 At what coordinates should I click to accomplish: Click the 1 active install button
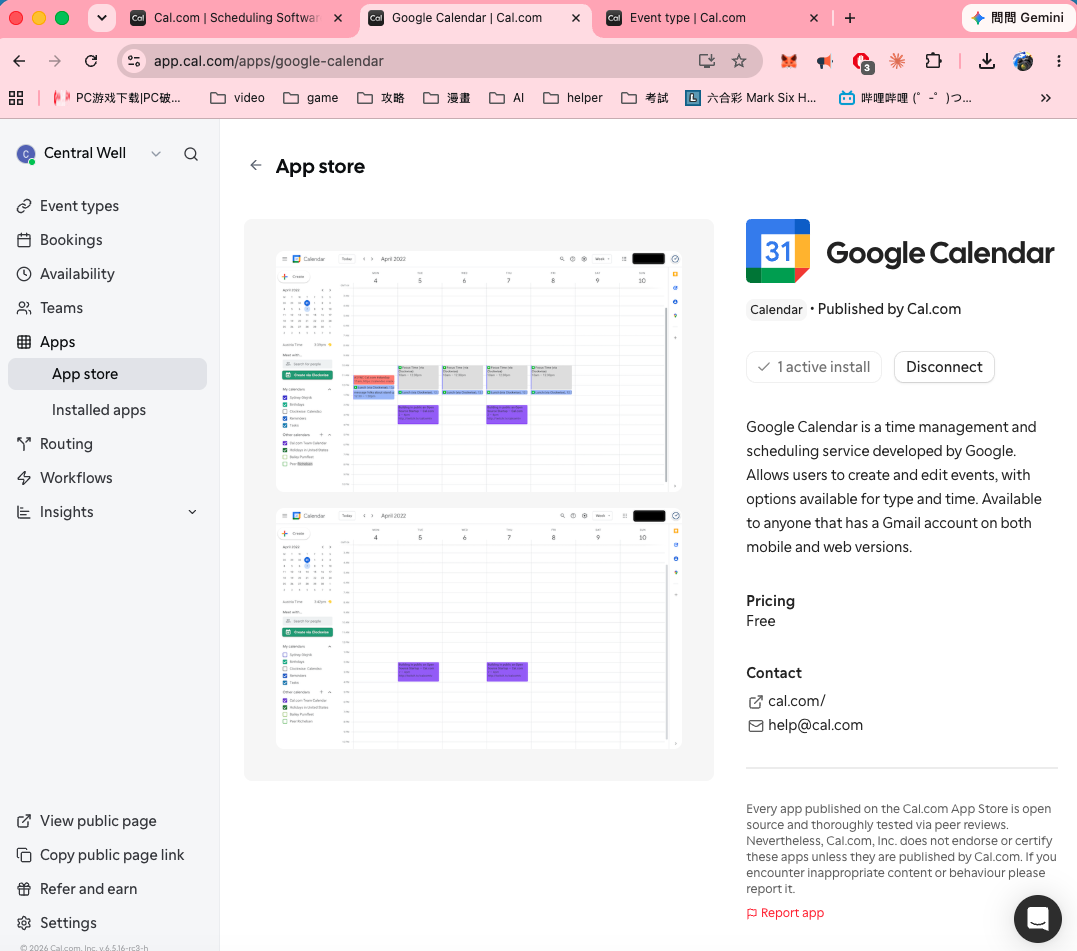(x=813, y=367)
